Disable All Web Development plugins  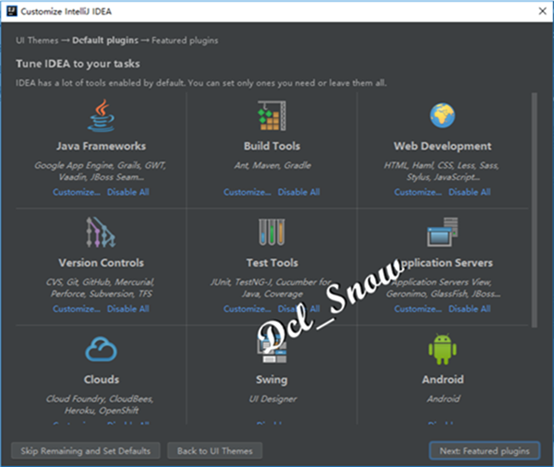tap(470, 192)
